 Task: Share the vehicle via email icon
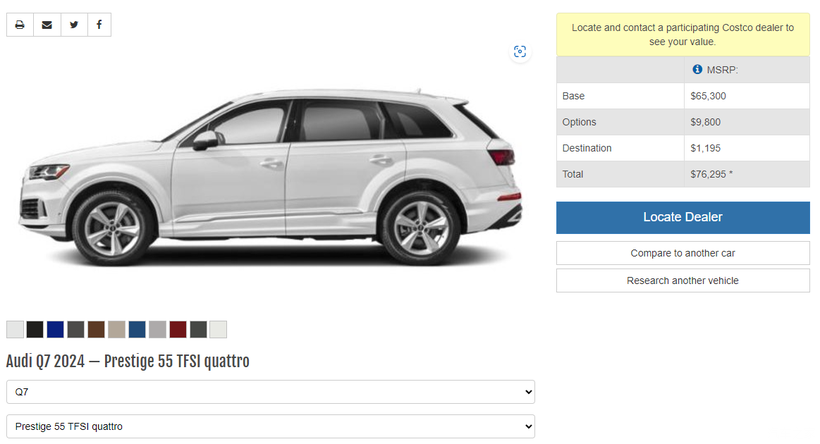click(47, 25)
